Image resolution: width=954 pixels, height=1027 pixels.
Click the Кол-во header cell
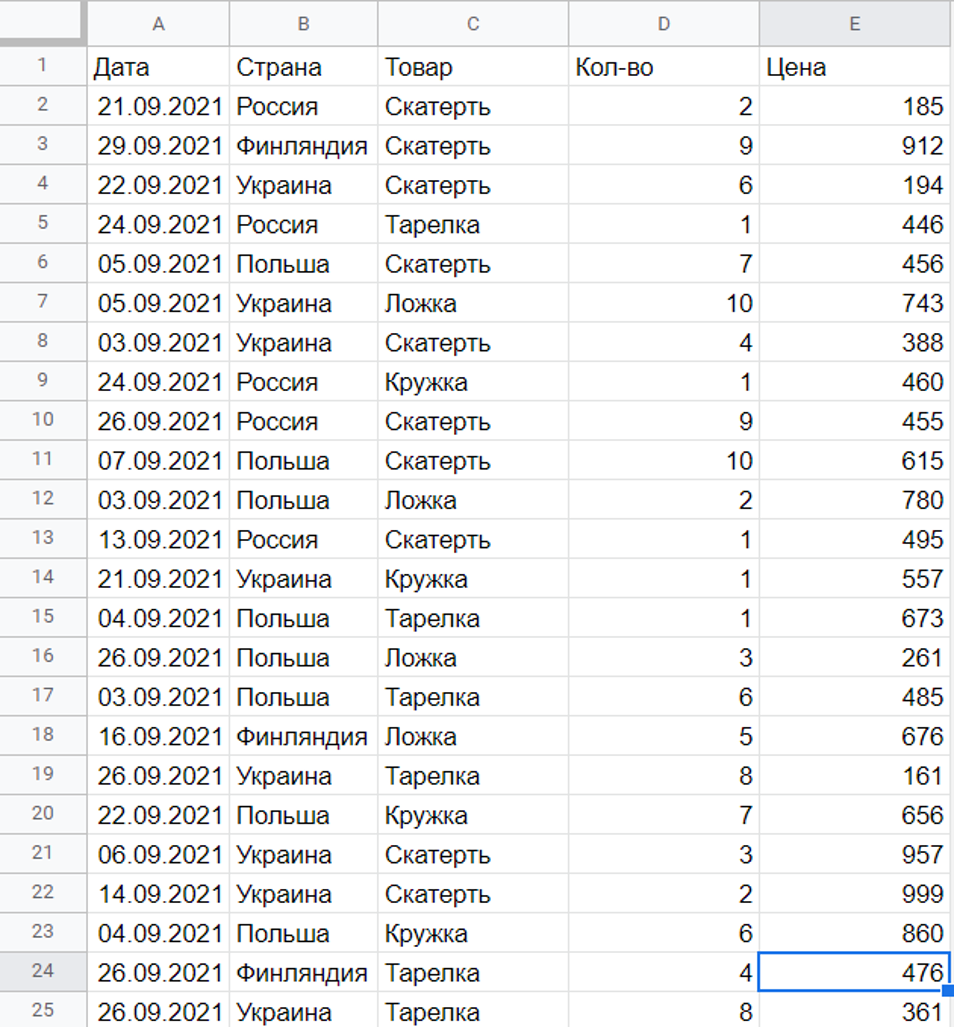(x=663, y=67)
